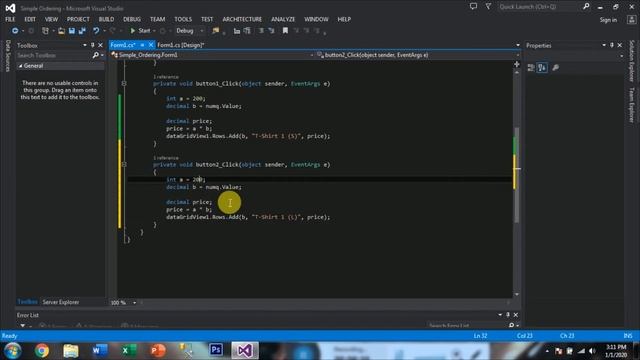Screen dimensions: 640x360
Task: Click the Sign in link
Action: click(x=608, y=20)
